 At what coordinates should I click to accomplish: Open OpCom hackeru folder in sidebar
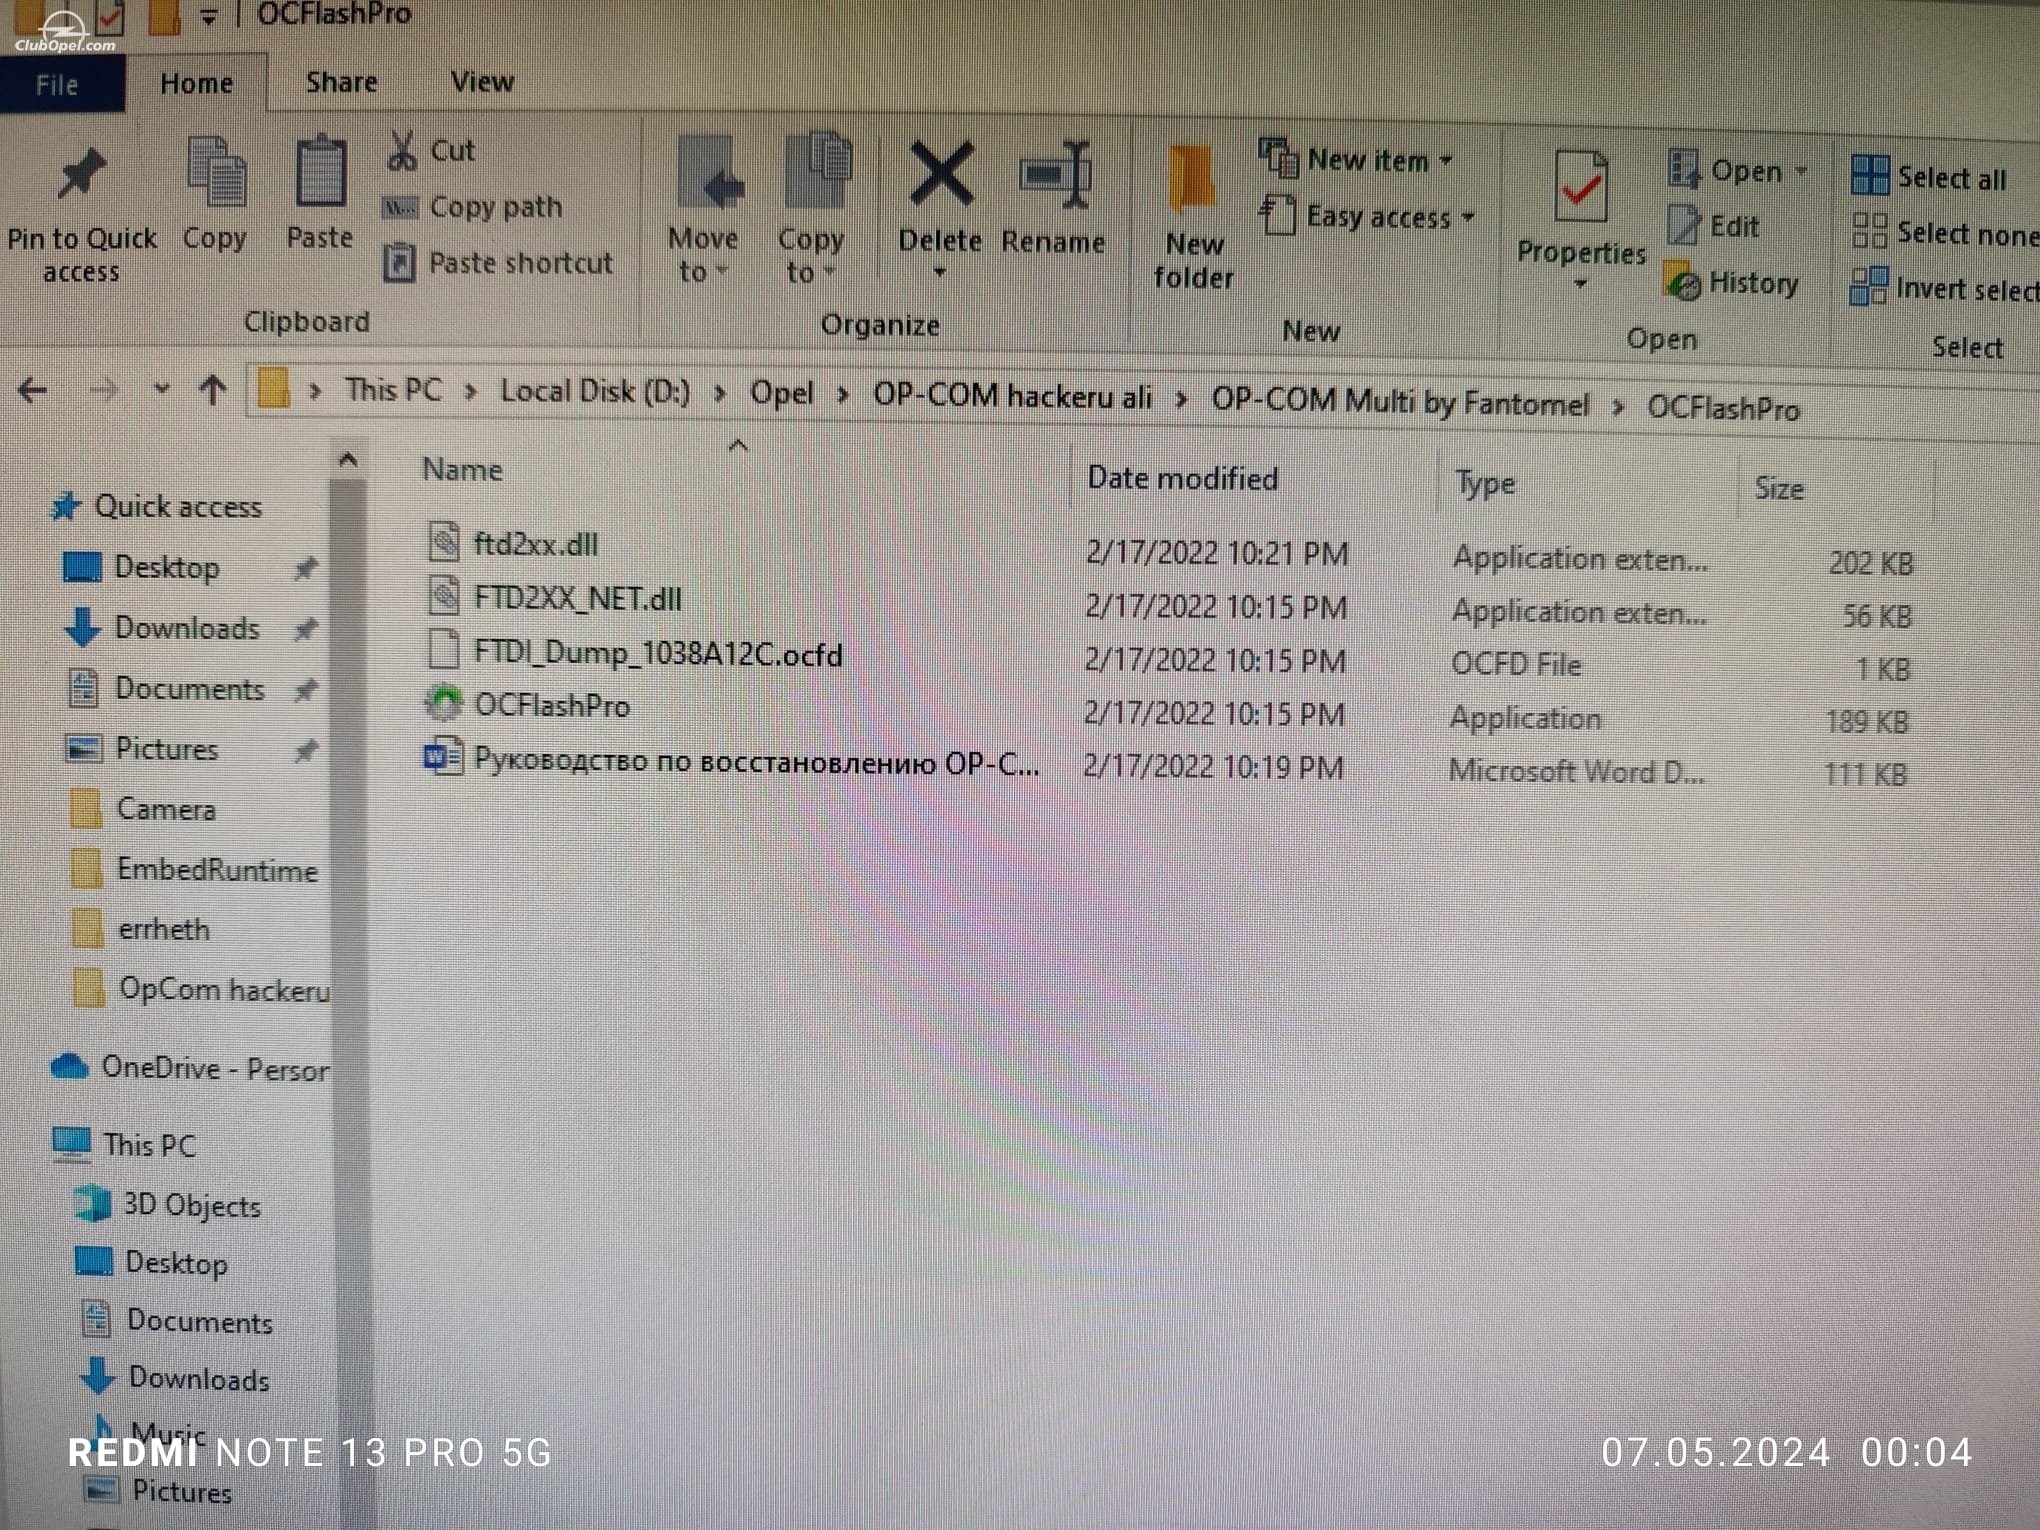pos(223,990)
